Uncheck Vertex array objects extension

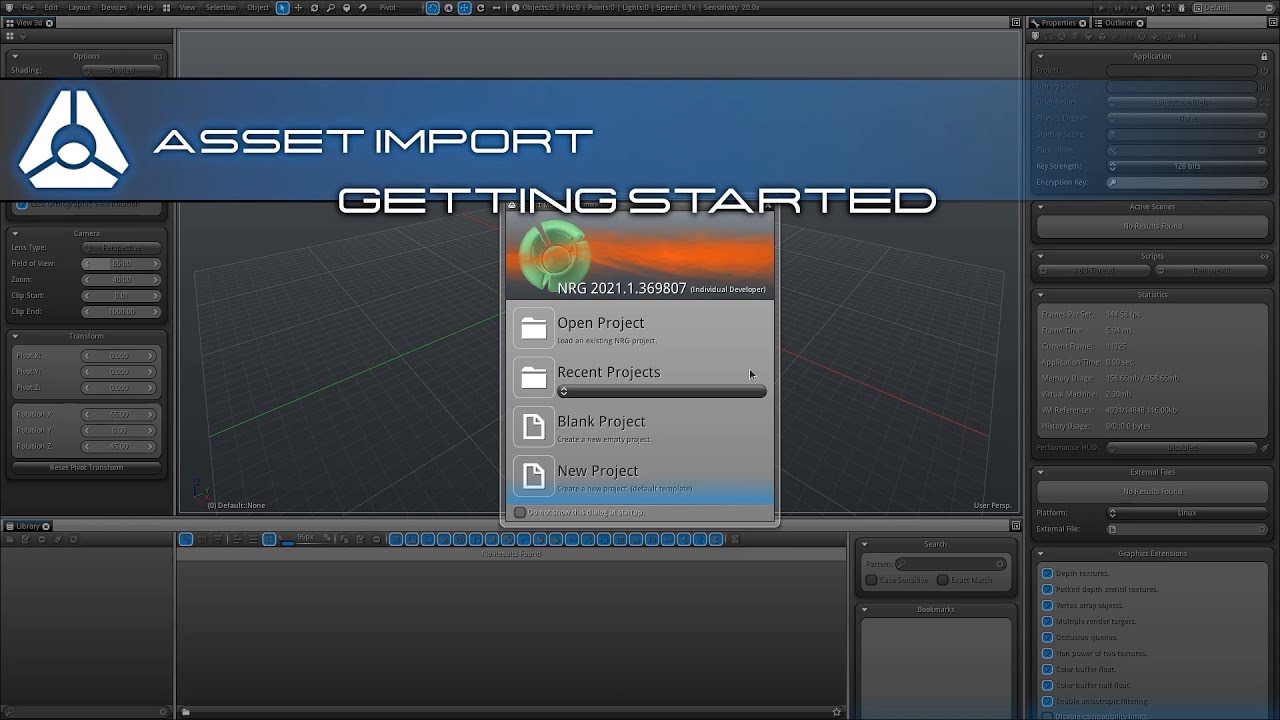[x=1047, y=605]
